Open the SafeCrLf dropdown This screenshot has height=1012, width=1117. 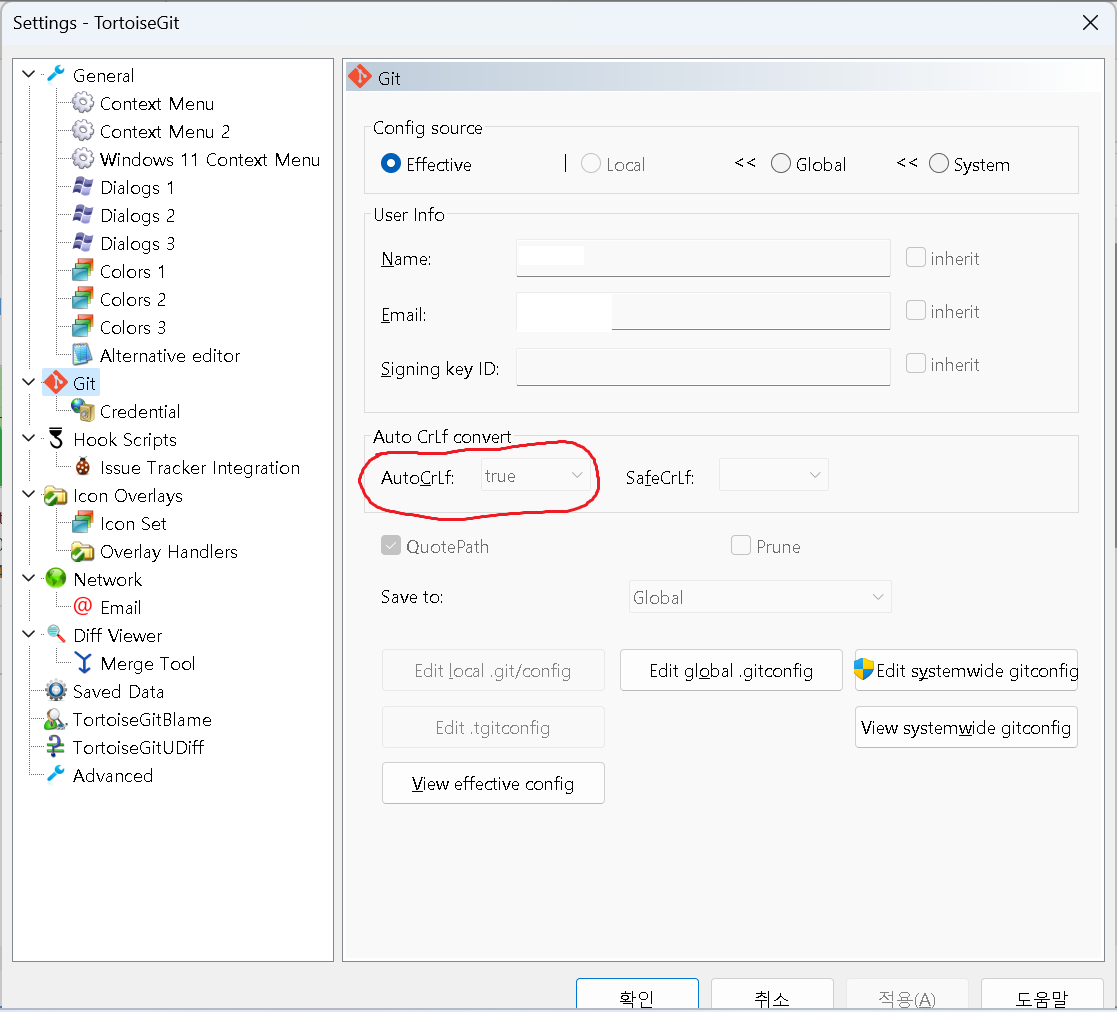point(774,475)
